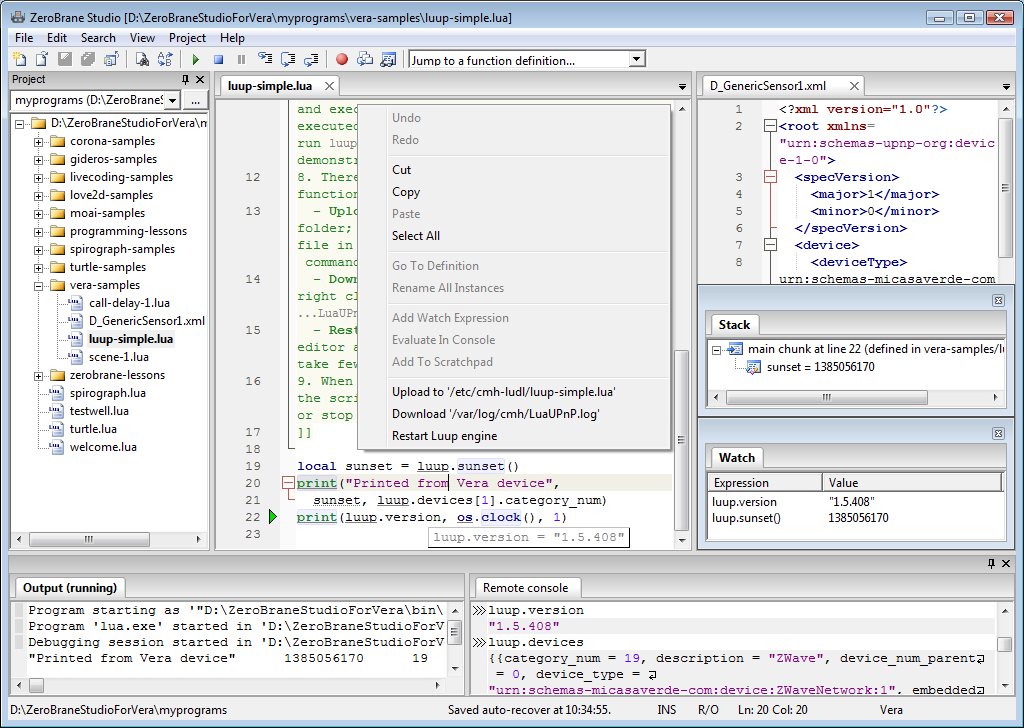This screenshot has height=728, width=1024.
Task: Expand the programming-lessons folder
Action: (39, 232)
